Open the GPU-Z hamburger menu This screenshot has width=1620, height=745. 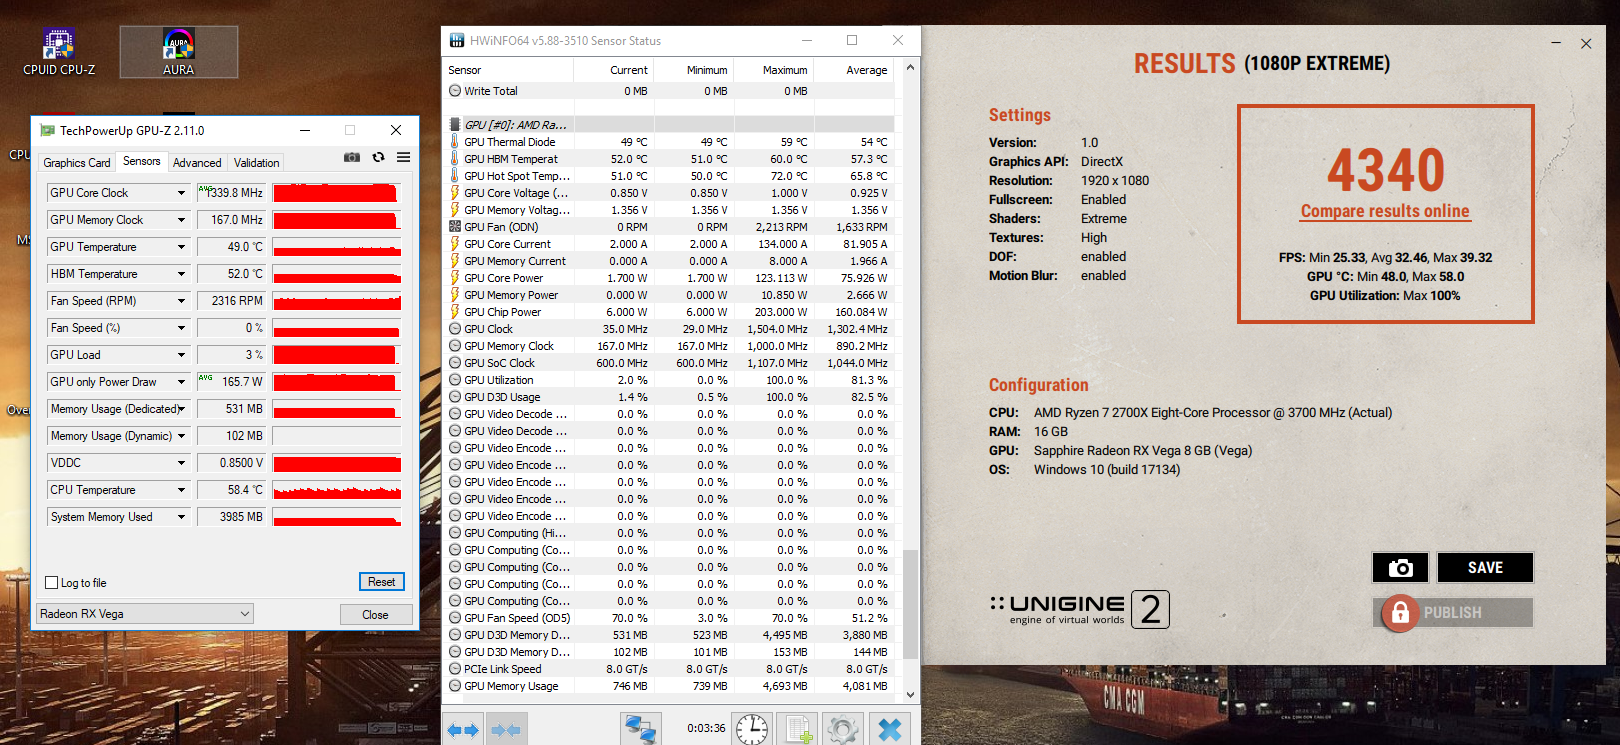click(403, 157)
